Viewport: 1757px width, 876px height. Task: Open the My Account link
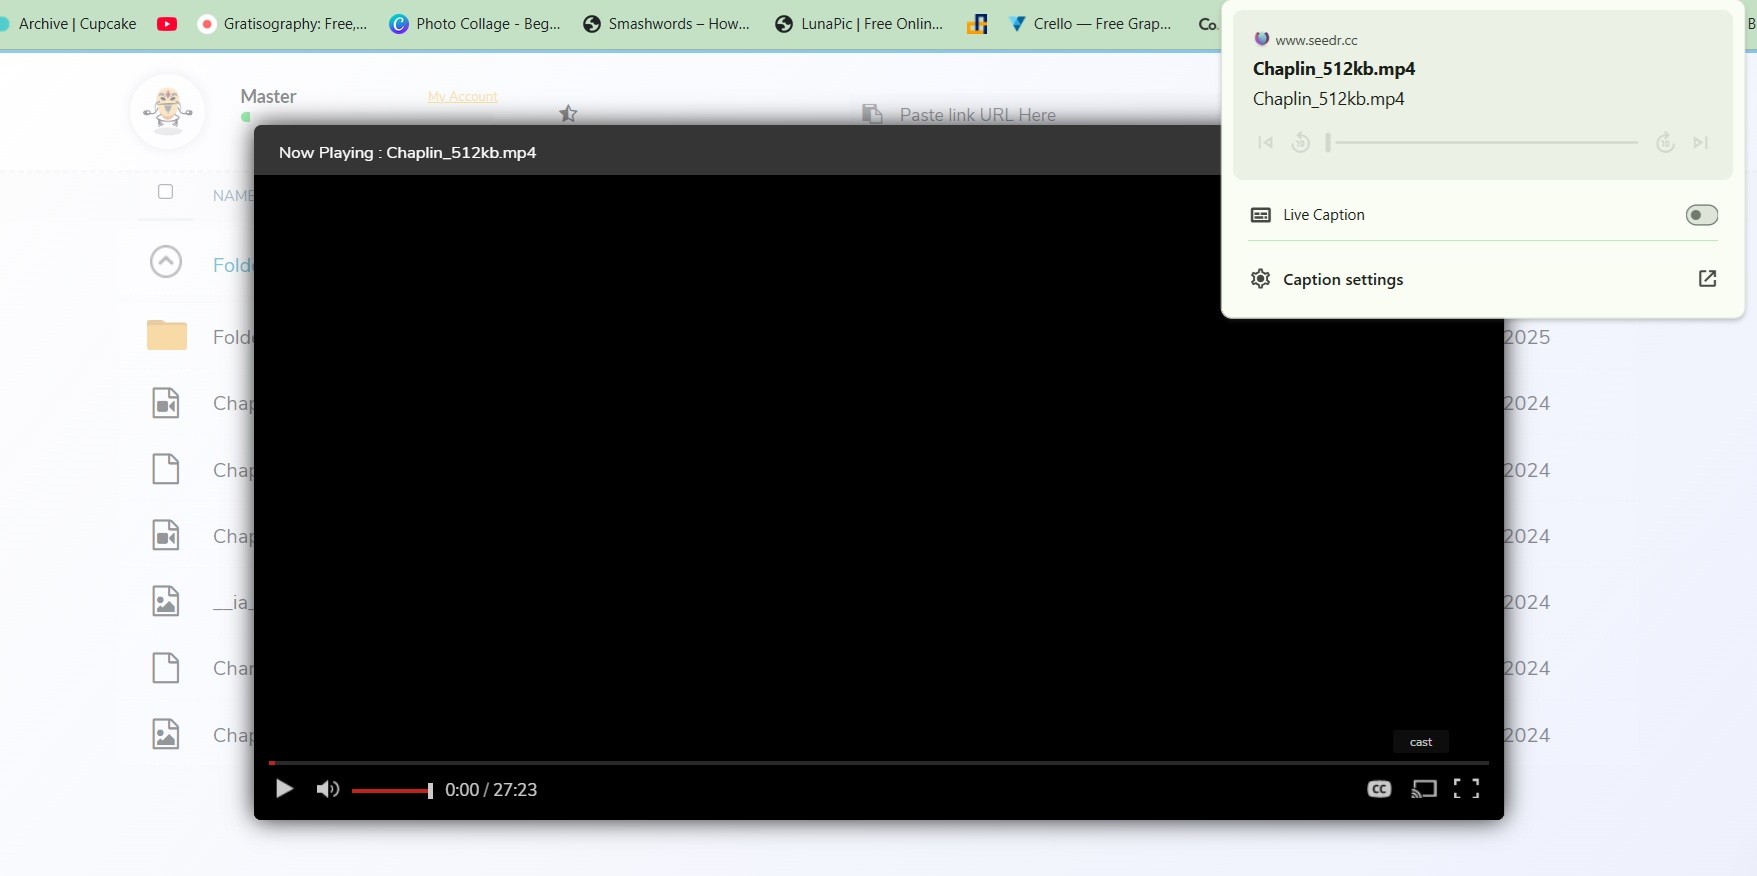(462, 97)
